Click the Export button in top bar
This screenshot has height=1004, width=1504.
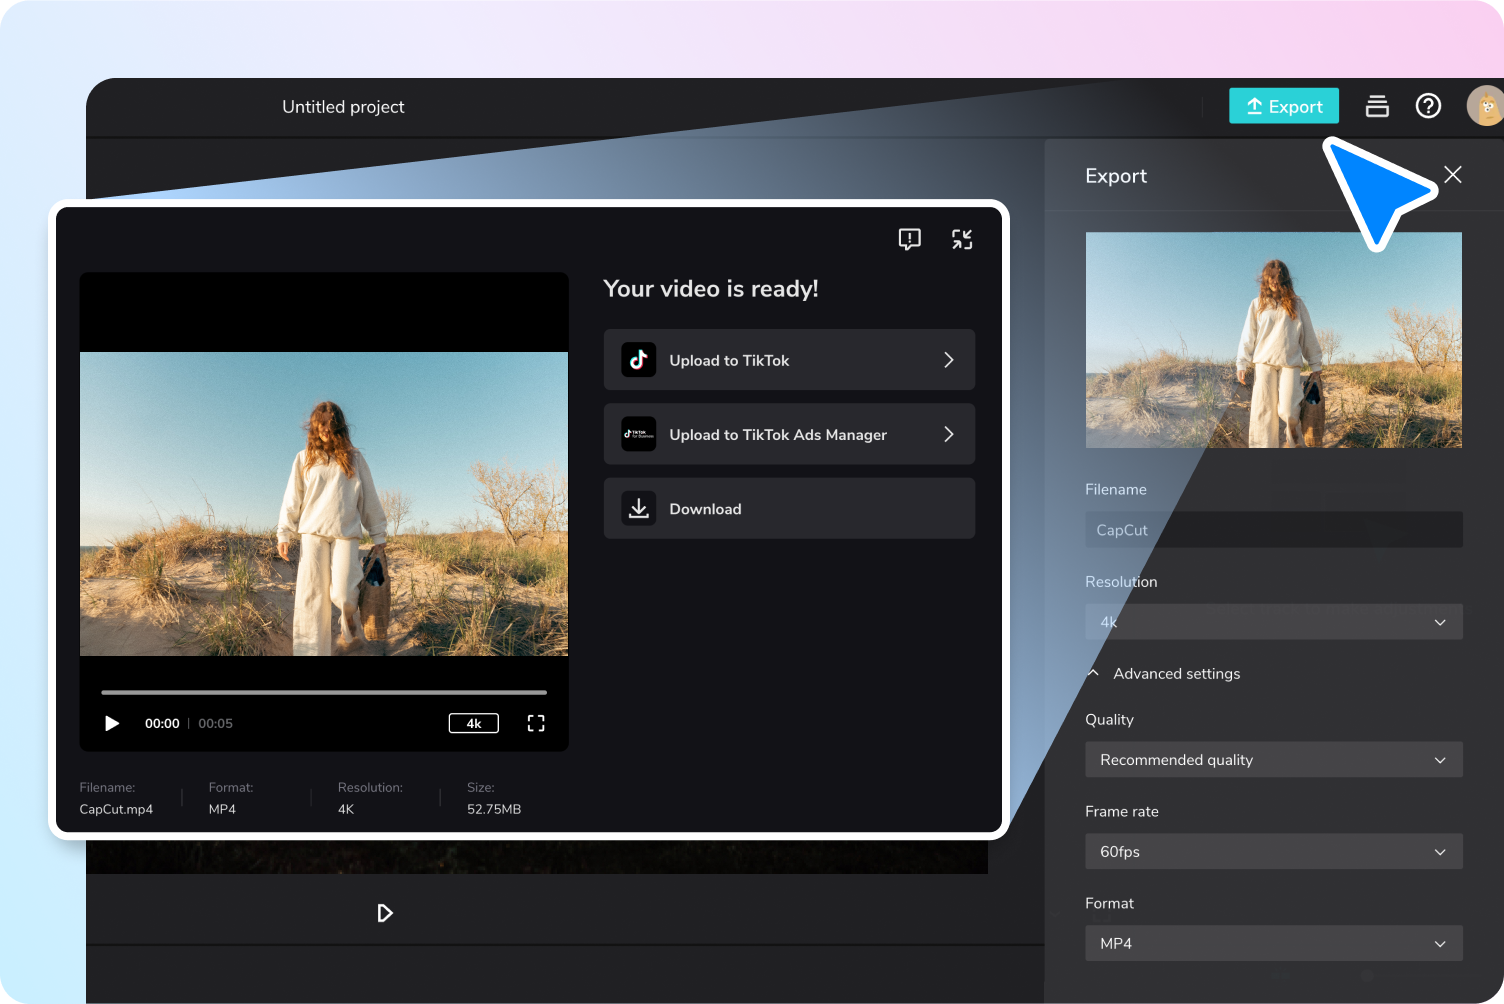(x=1283, y=106)
